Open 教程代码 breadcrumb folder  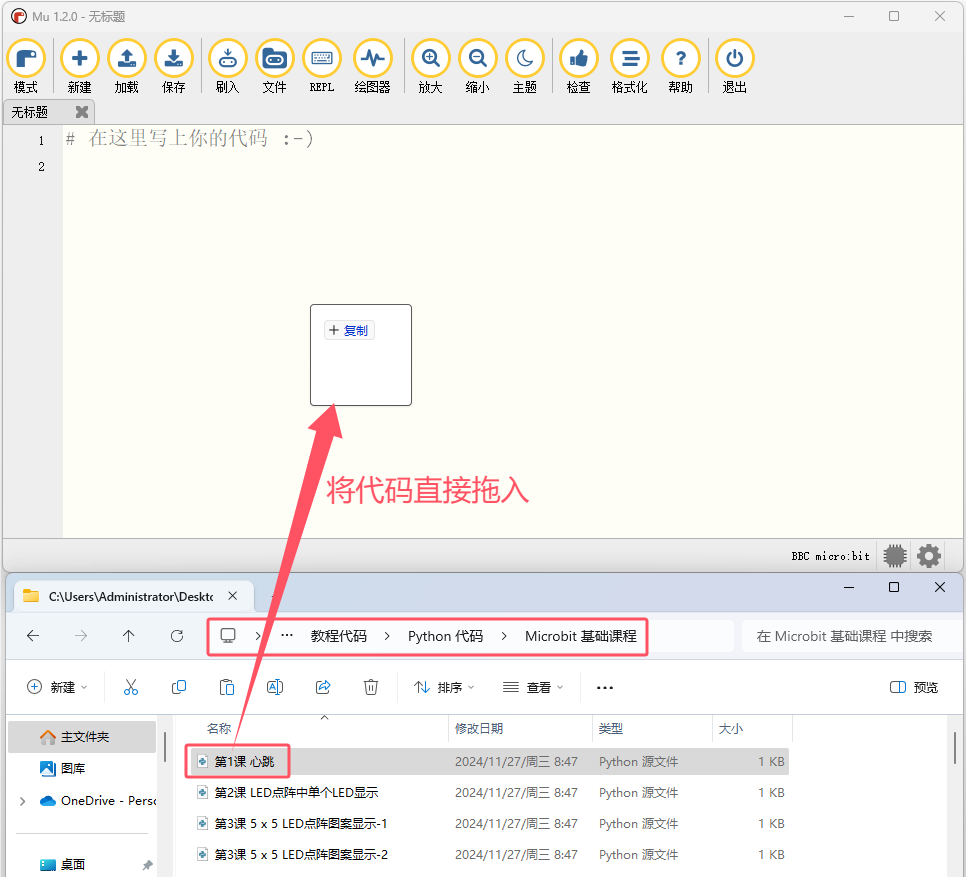(338, 636)
